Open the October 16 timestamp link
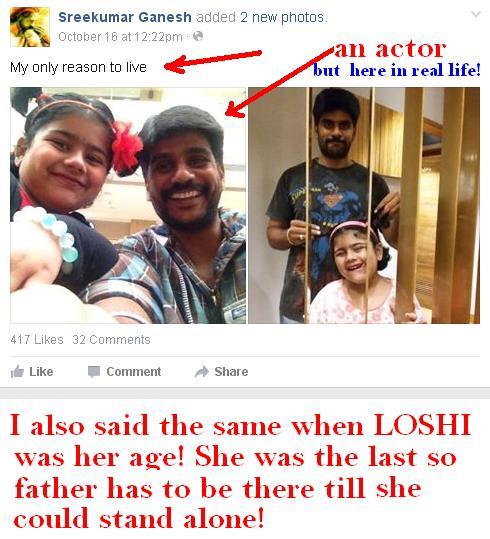 120,36
